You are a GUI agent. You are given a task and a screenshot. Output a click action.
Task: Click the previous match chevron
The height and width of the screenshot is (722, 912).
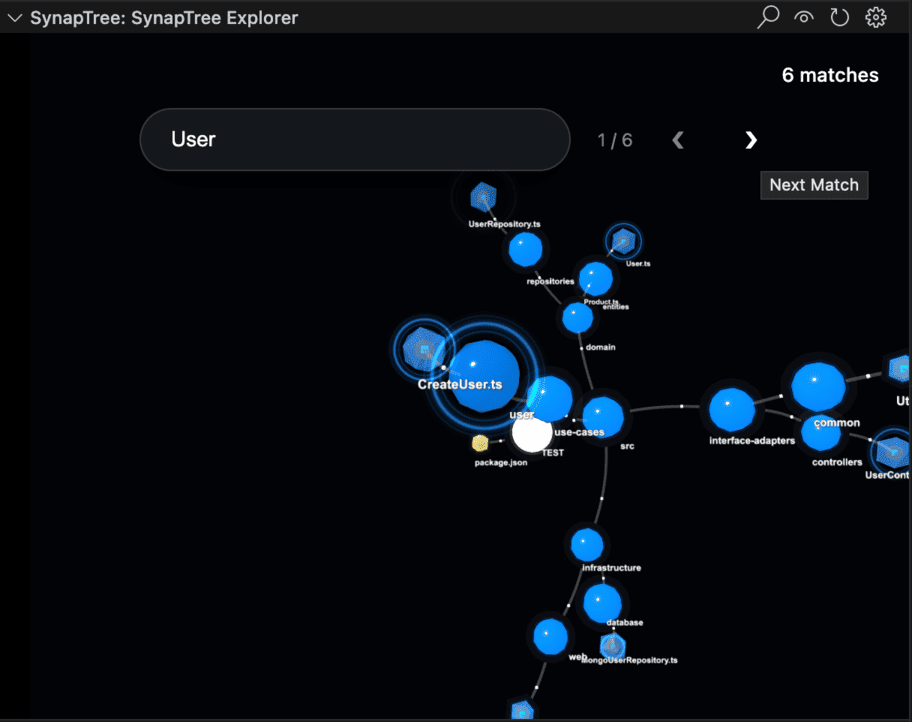coord(678,140)
